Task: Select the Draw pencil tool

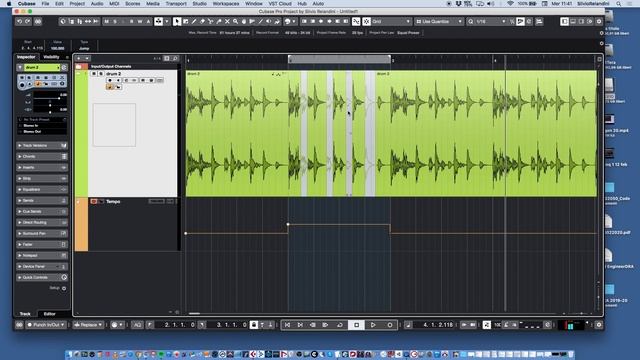Action: click(x=194, y=21)
